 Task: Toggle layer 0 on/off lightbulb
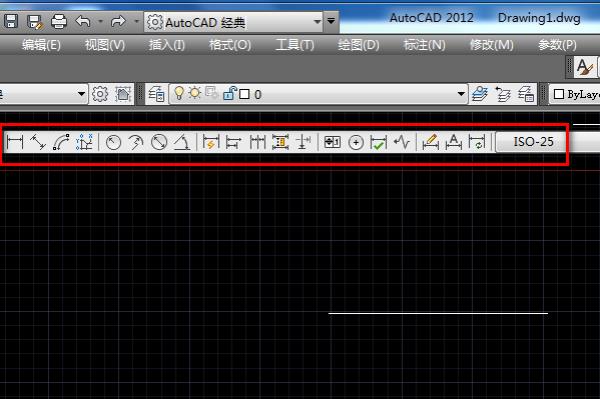coord(179,93)
